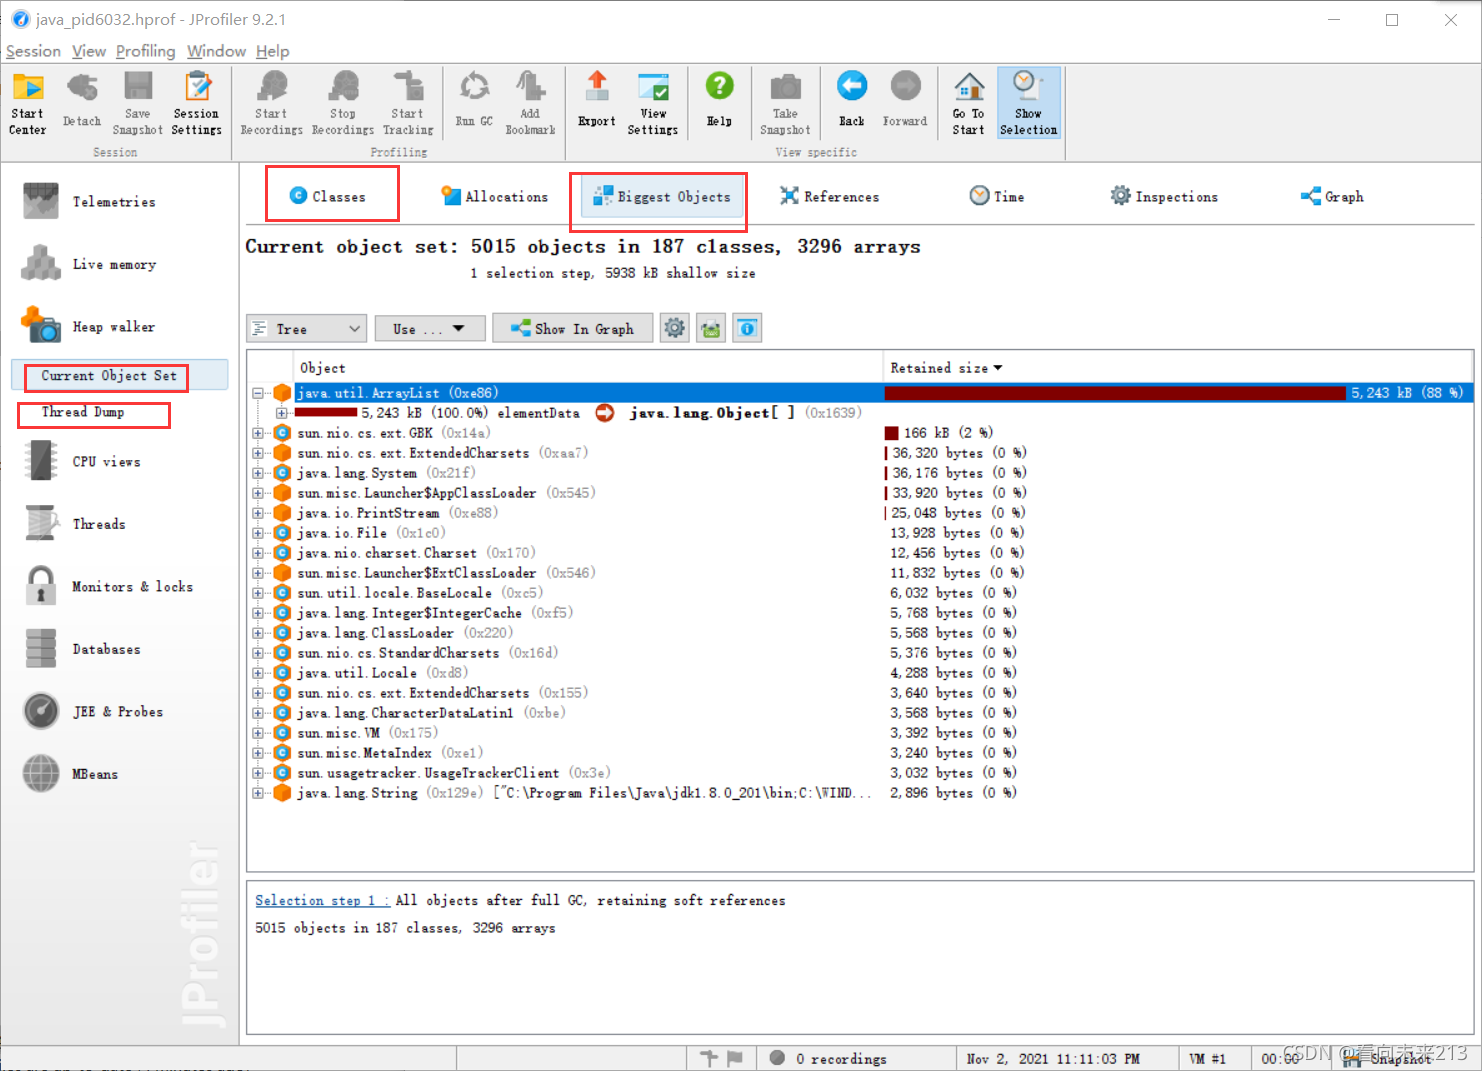Image resolution: width=1482 pixels, height=1071 pixels.
Task: Select Thread Dump sidebar item
Action: point(83,412)
